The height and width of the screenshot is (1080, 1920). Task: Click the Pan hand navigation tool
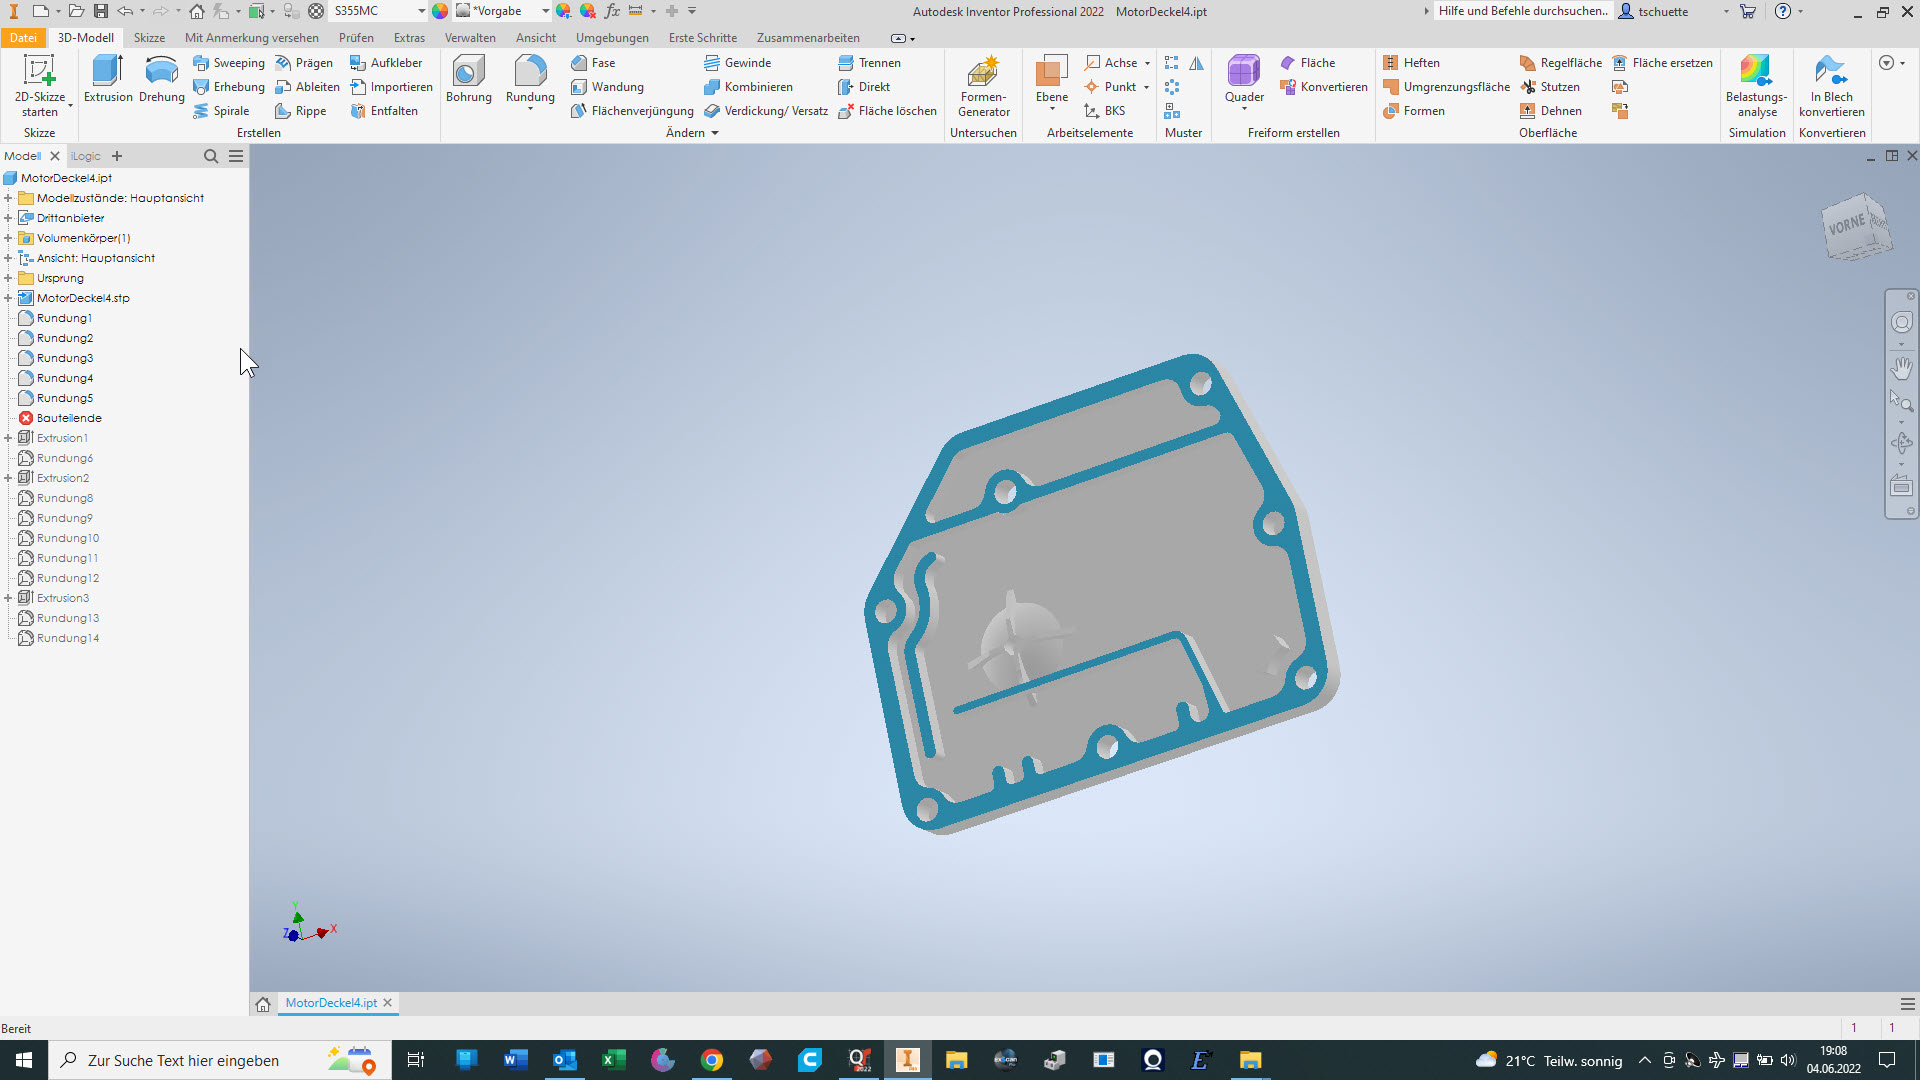coord(1901,368)
